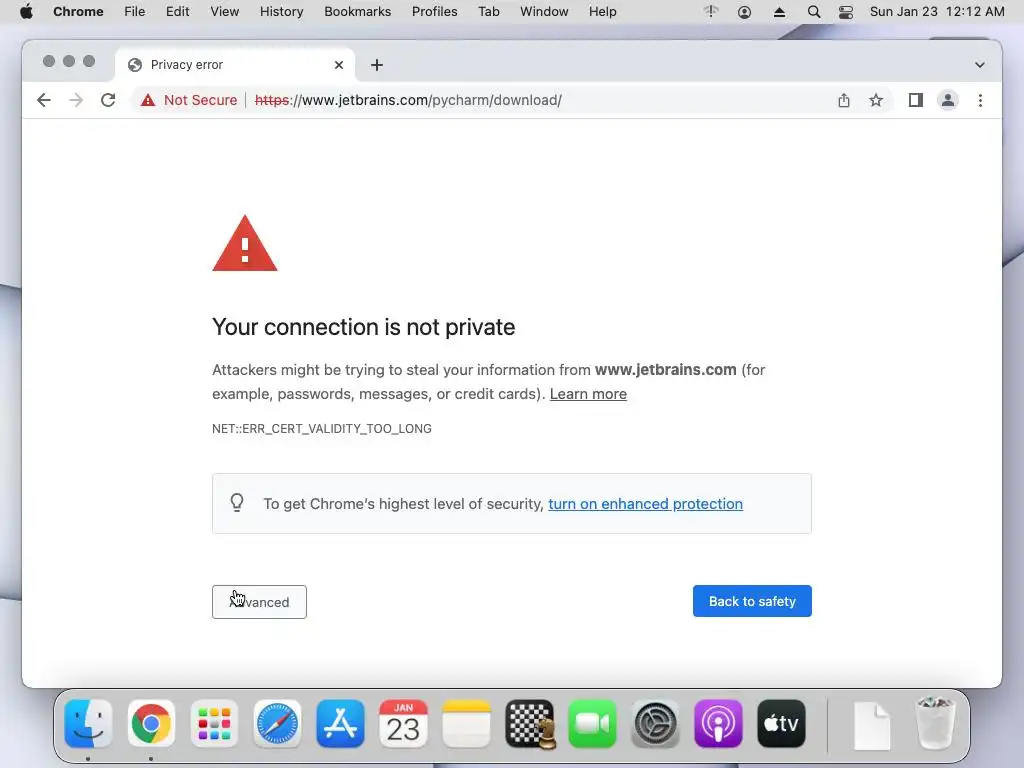Click the user account icon in menu bar
The image size is (1024, 768).
[744, 12]
